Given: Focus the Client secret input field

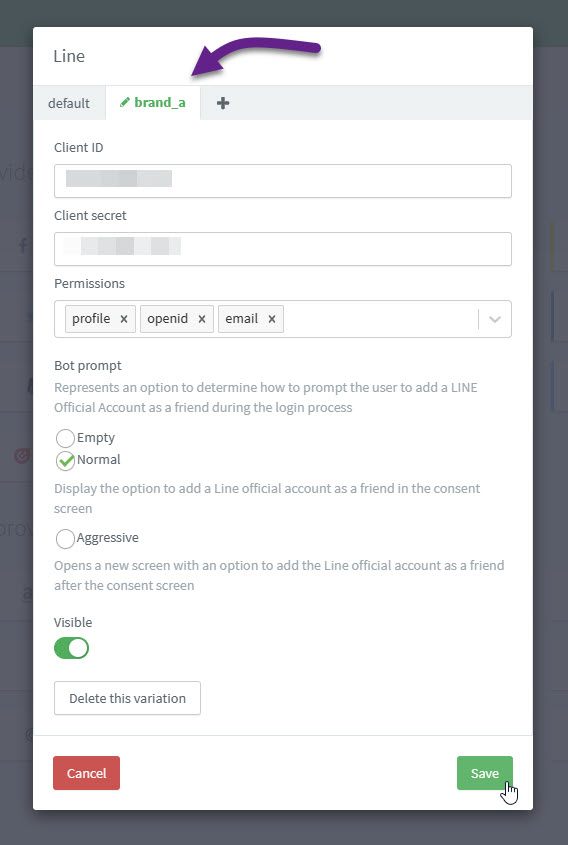Looking at the screenshot, I should click(282, 248).
